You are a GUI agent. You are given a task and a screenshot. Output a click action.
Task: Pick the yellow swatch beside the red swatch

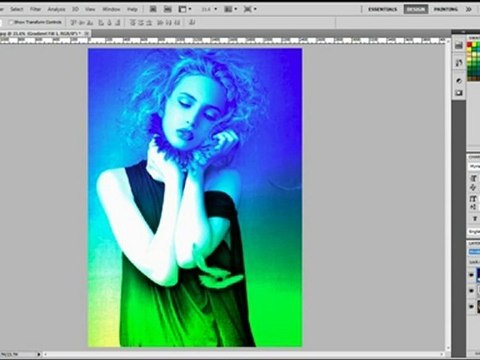(x=474, y=44)
